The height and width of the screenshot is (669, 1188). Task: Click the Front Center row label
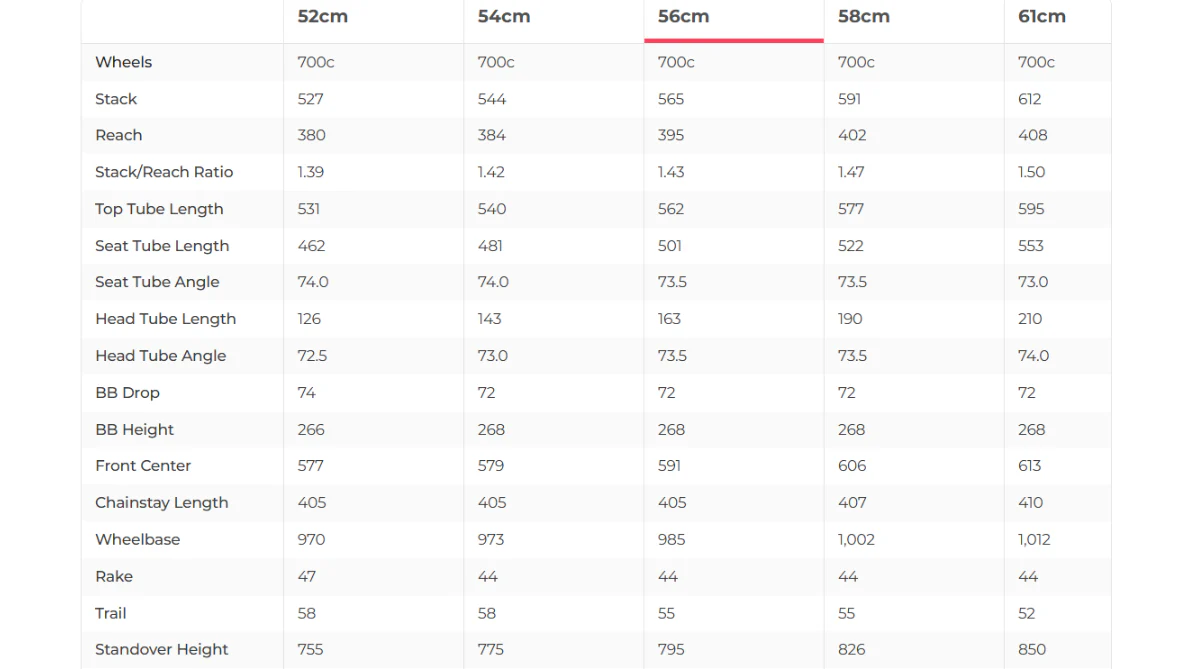(x=143, y=466)
